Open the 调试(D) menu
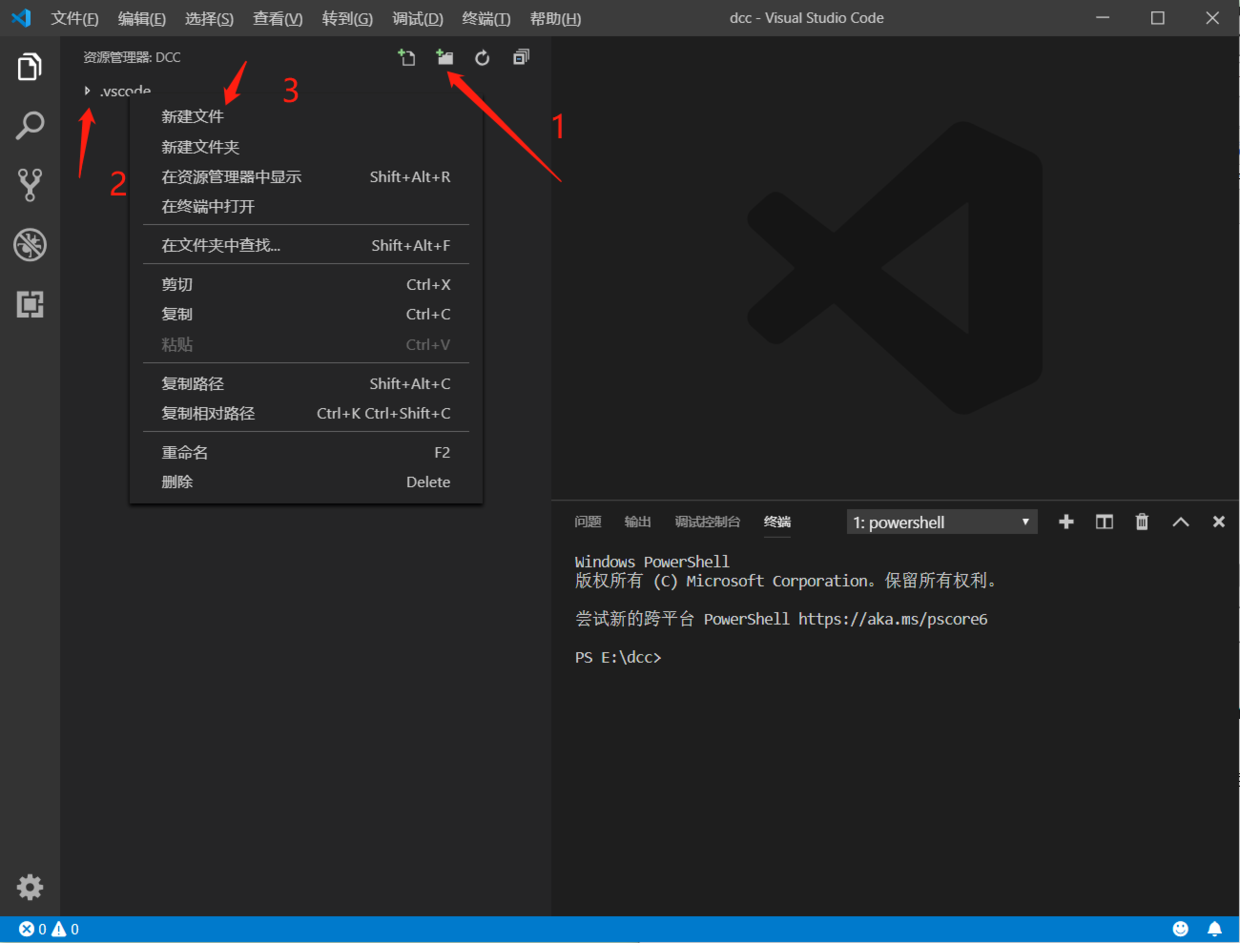The image size is (1240, 943). (x=418, y=19)
